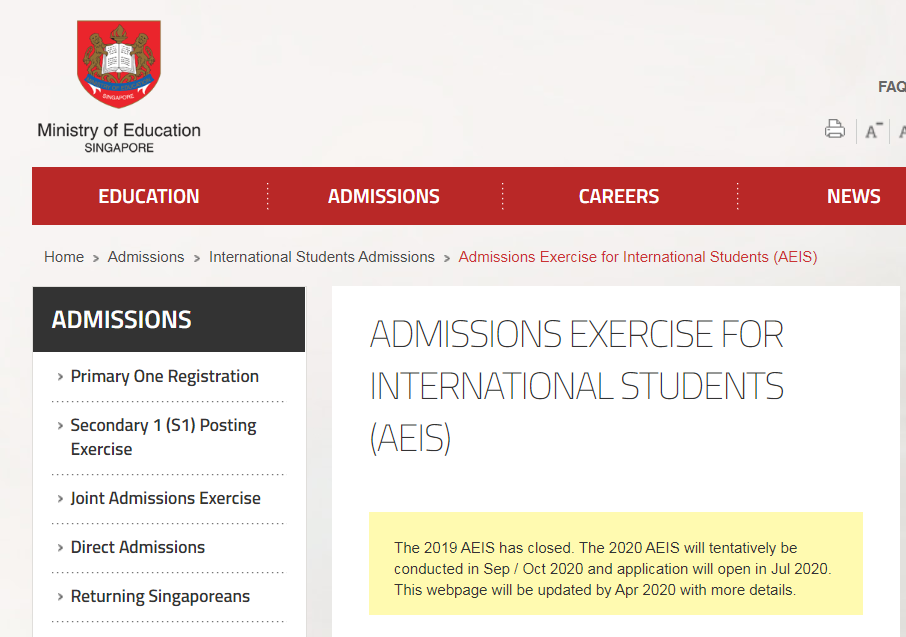Open International Students Admissions breadcrumb
Viewport: 906px width, 637px height.
(322, 257)
